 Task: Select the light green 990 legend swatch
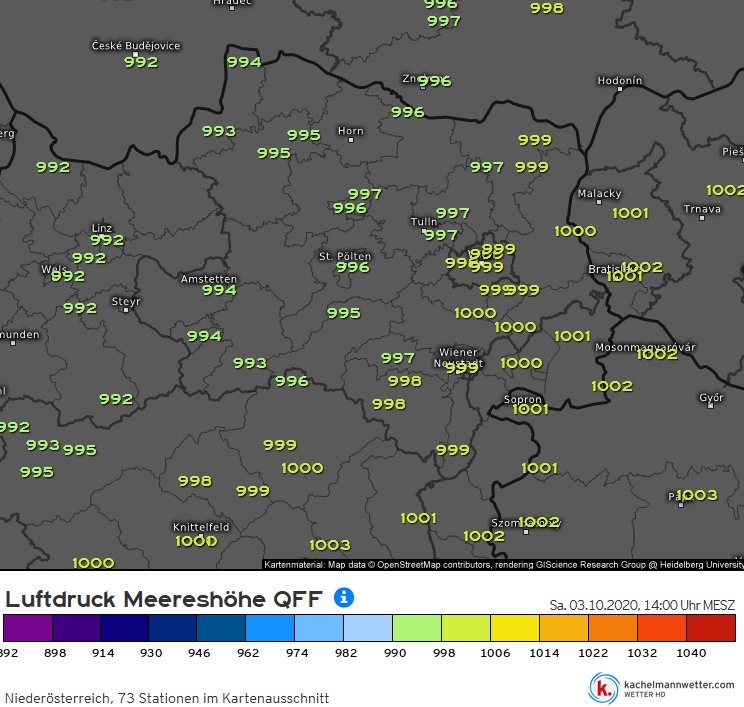[x=417, y=628]
